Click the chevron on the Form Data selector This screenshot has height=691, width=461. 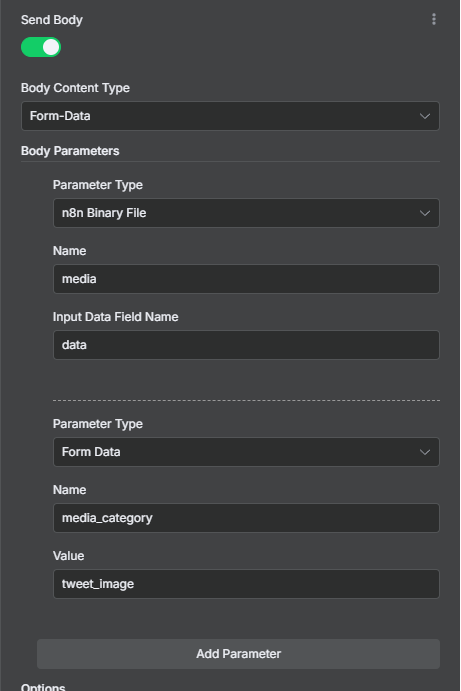pyautogui.click(x=425, y=452)
